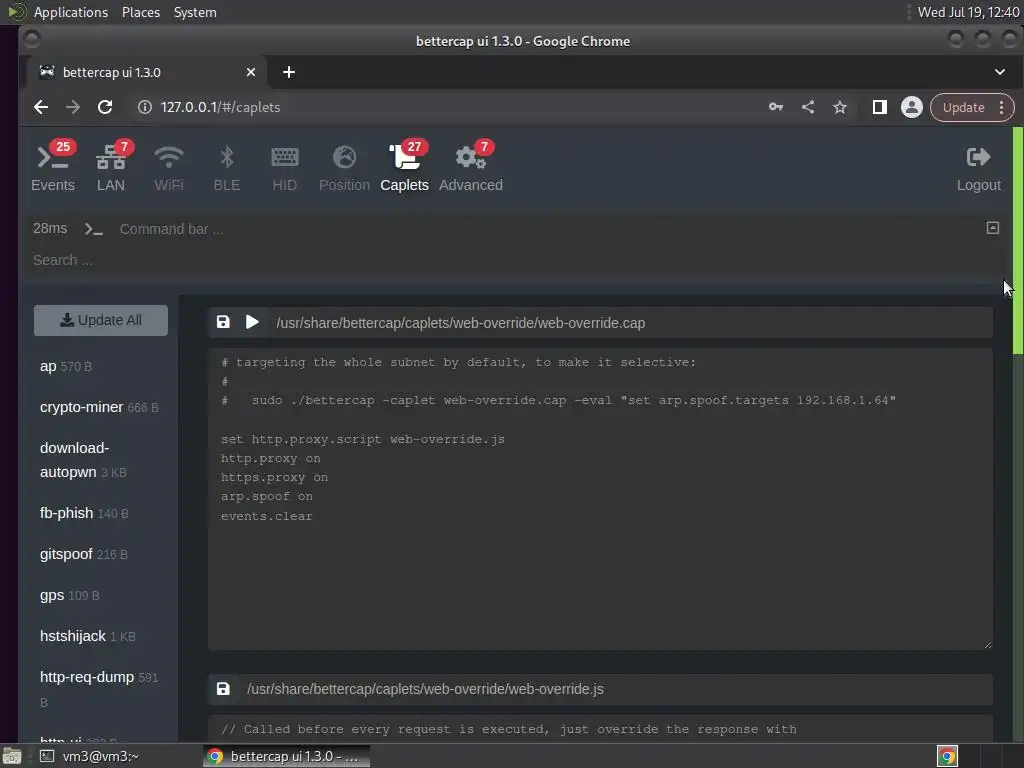
Task: Open the saved passwords key icon
Action: pyautogui.click(x=776, y=107)
